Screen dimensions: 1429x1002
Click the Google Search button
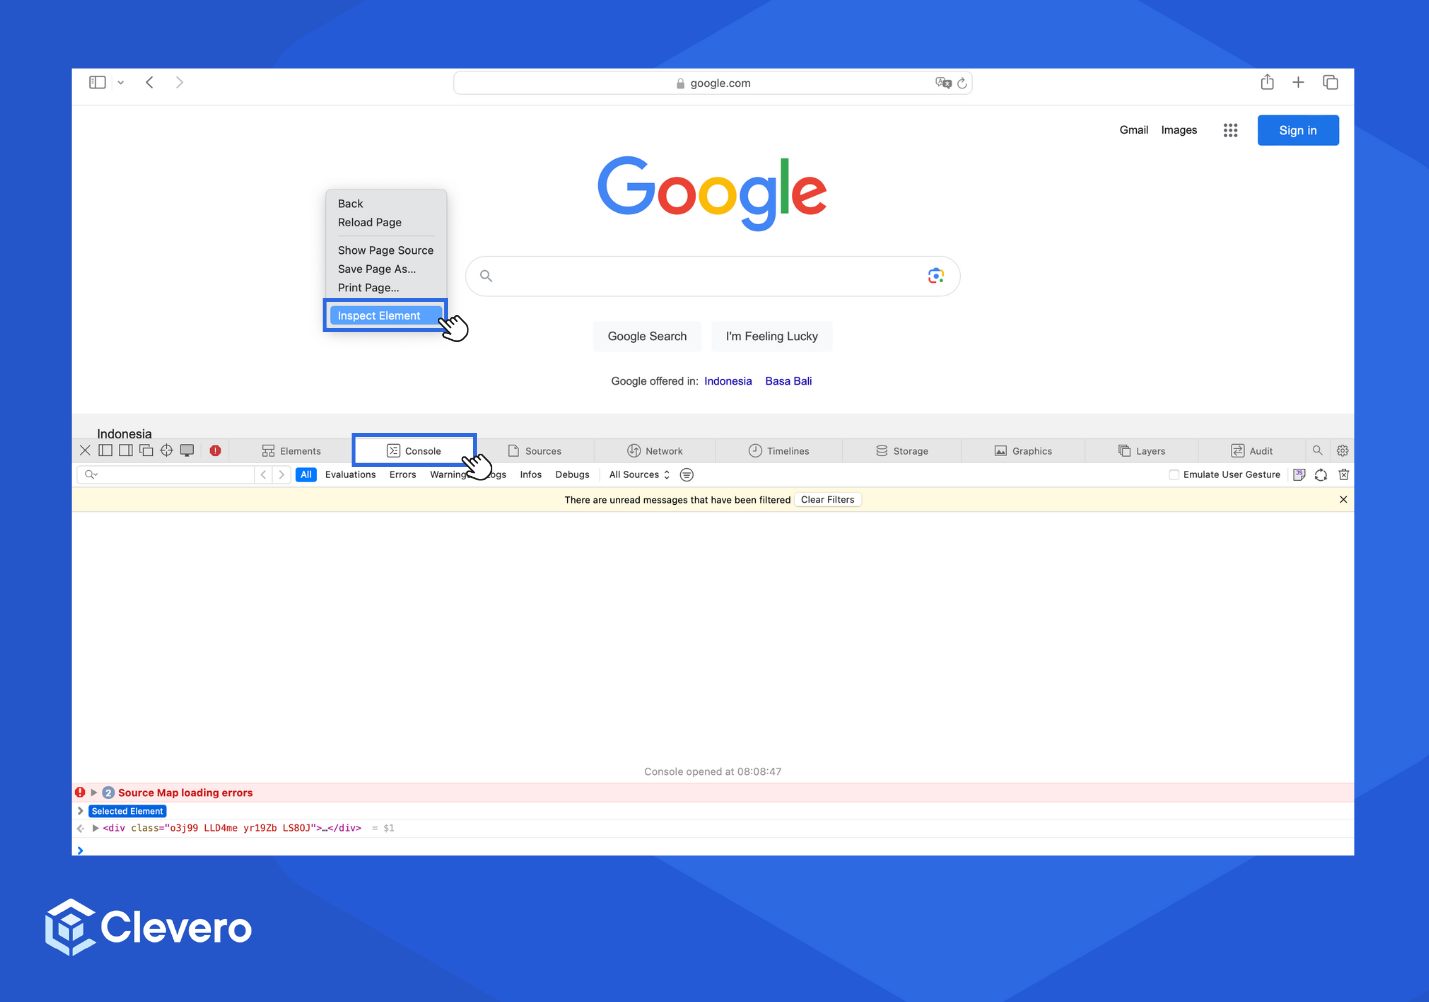coord(647,336)
